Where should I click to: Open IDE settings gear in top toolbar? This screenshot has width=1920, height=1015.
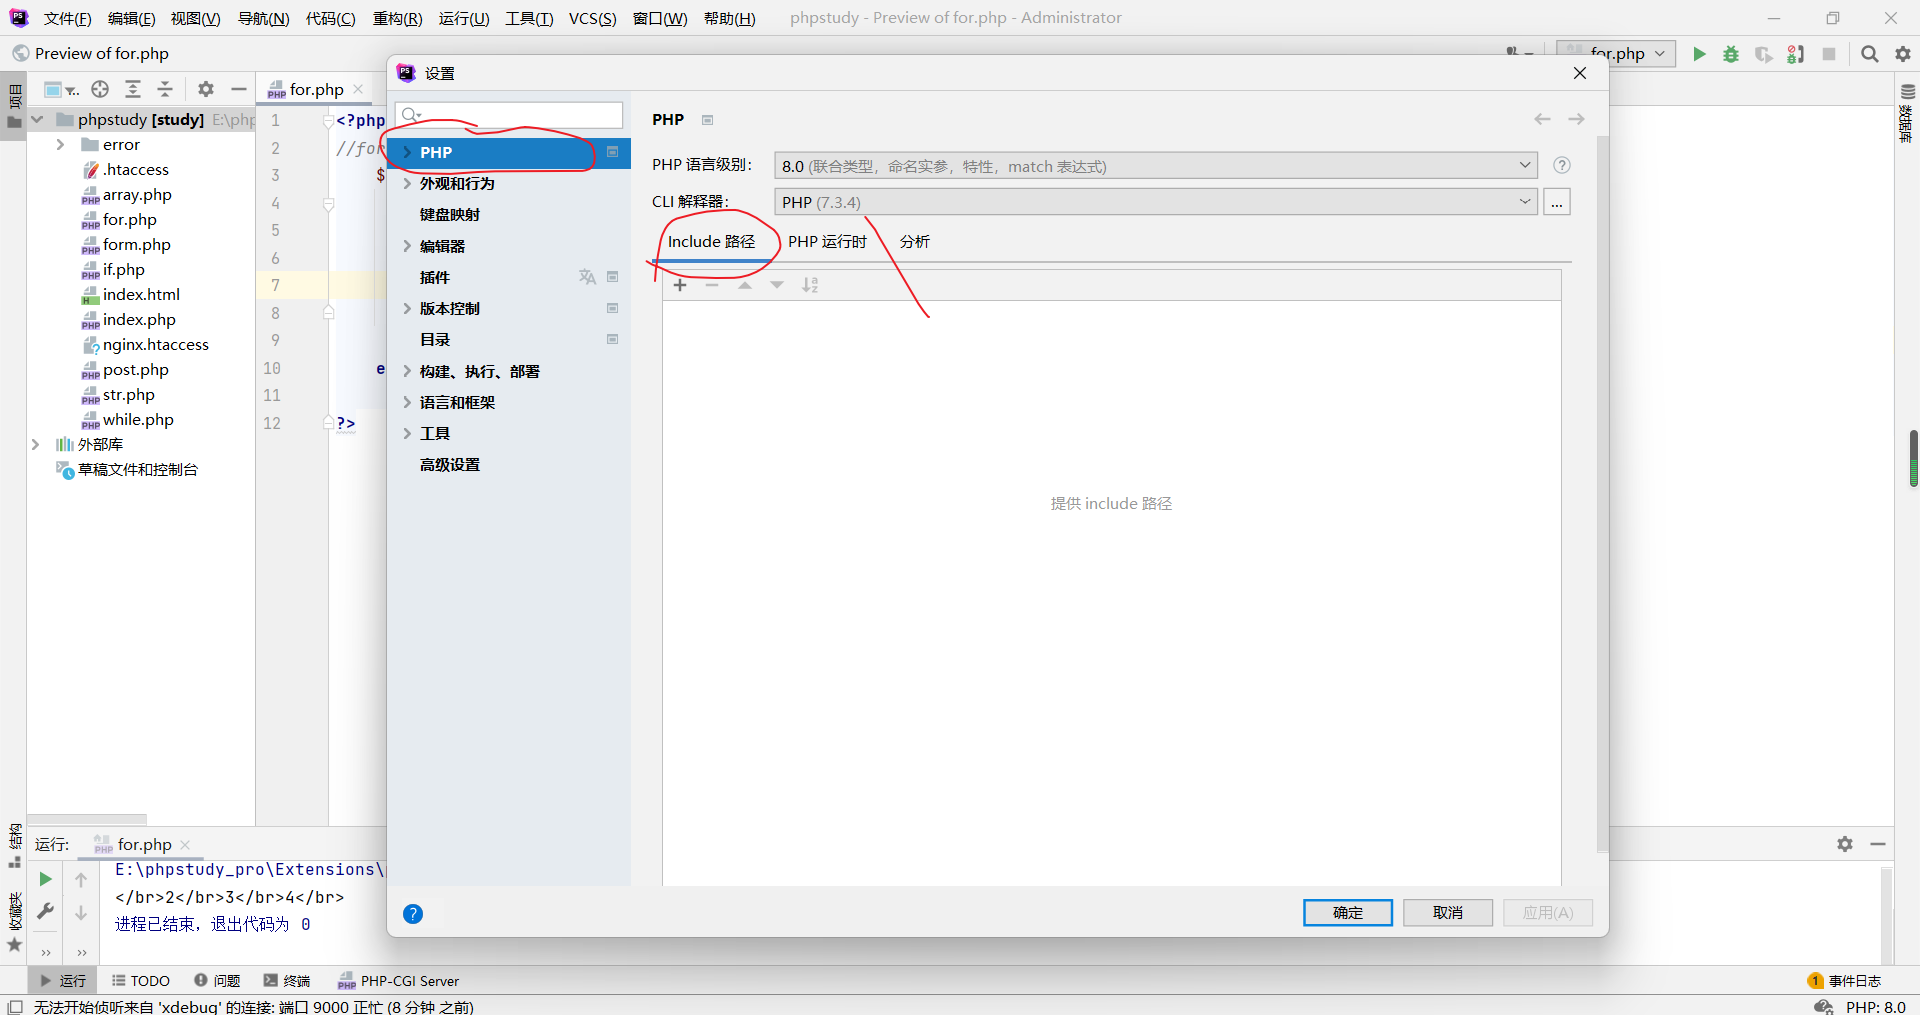pos(1903,54)
